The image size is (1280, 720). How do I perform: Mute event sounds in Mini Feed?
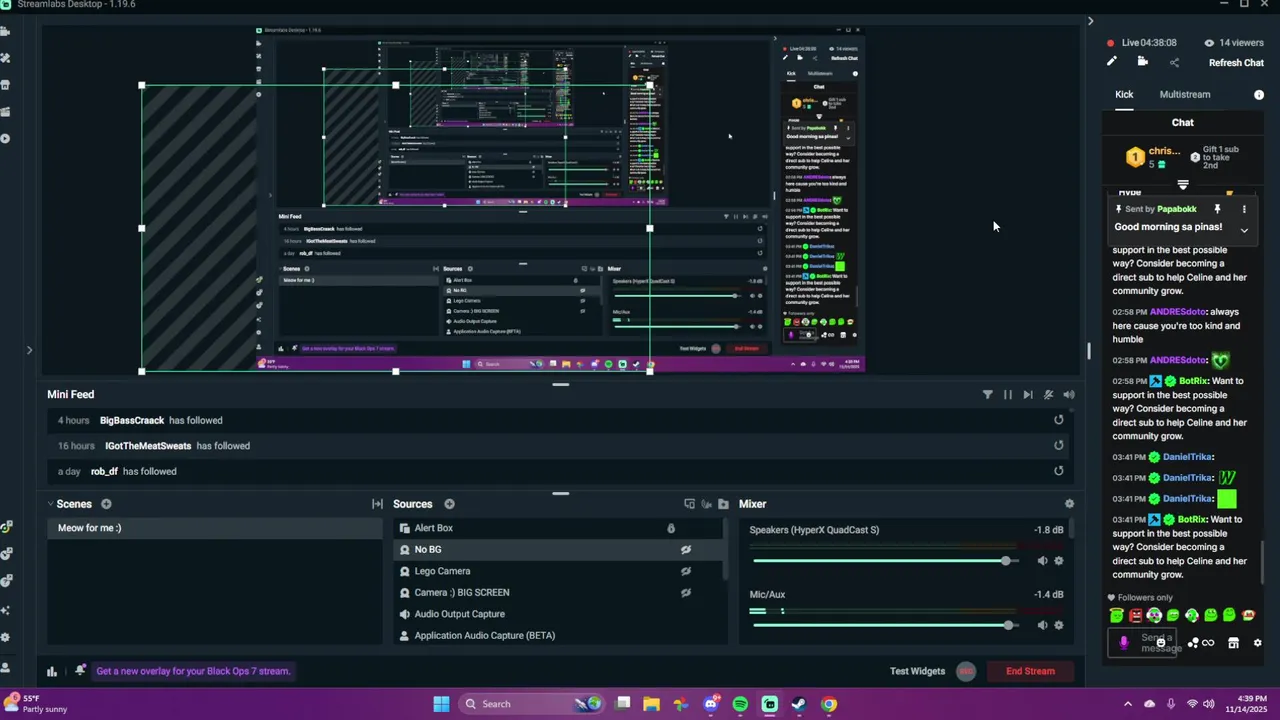click(x=1069, y=395)
